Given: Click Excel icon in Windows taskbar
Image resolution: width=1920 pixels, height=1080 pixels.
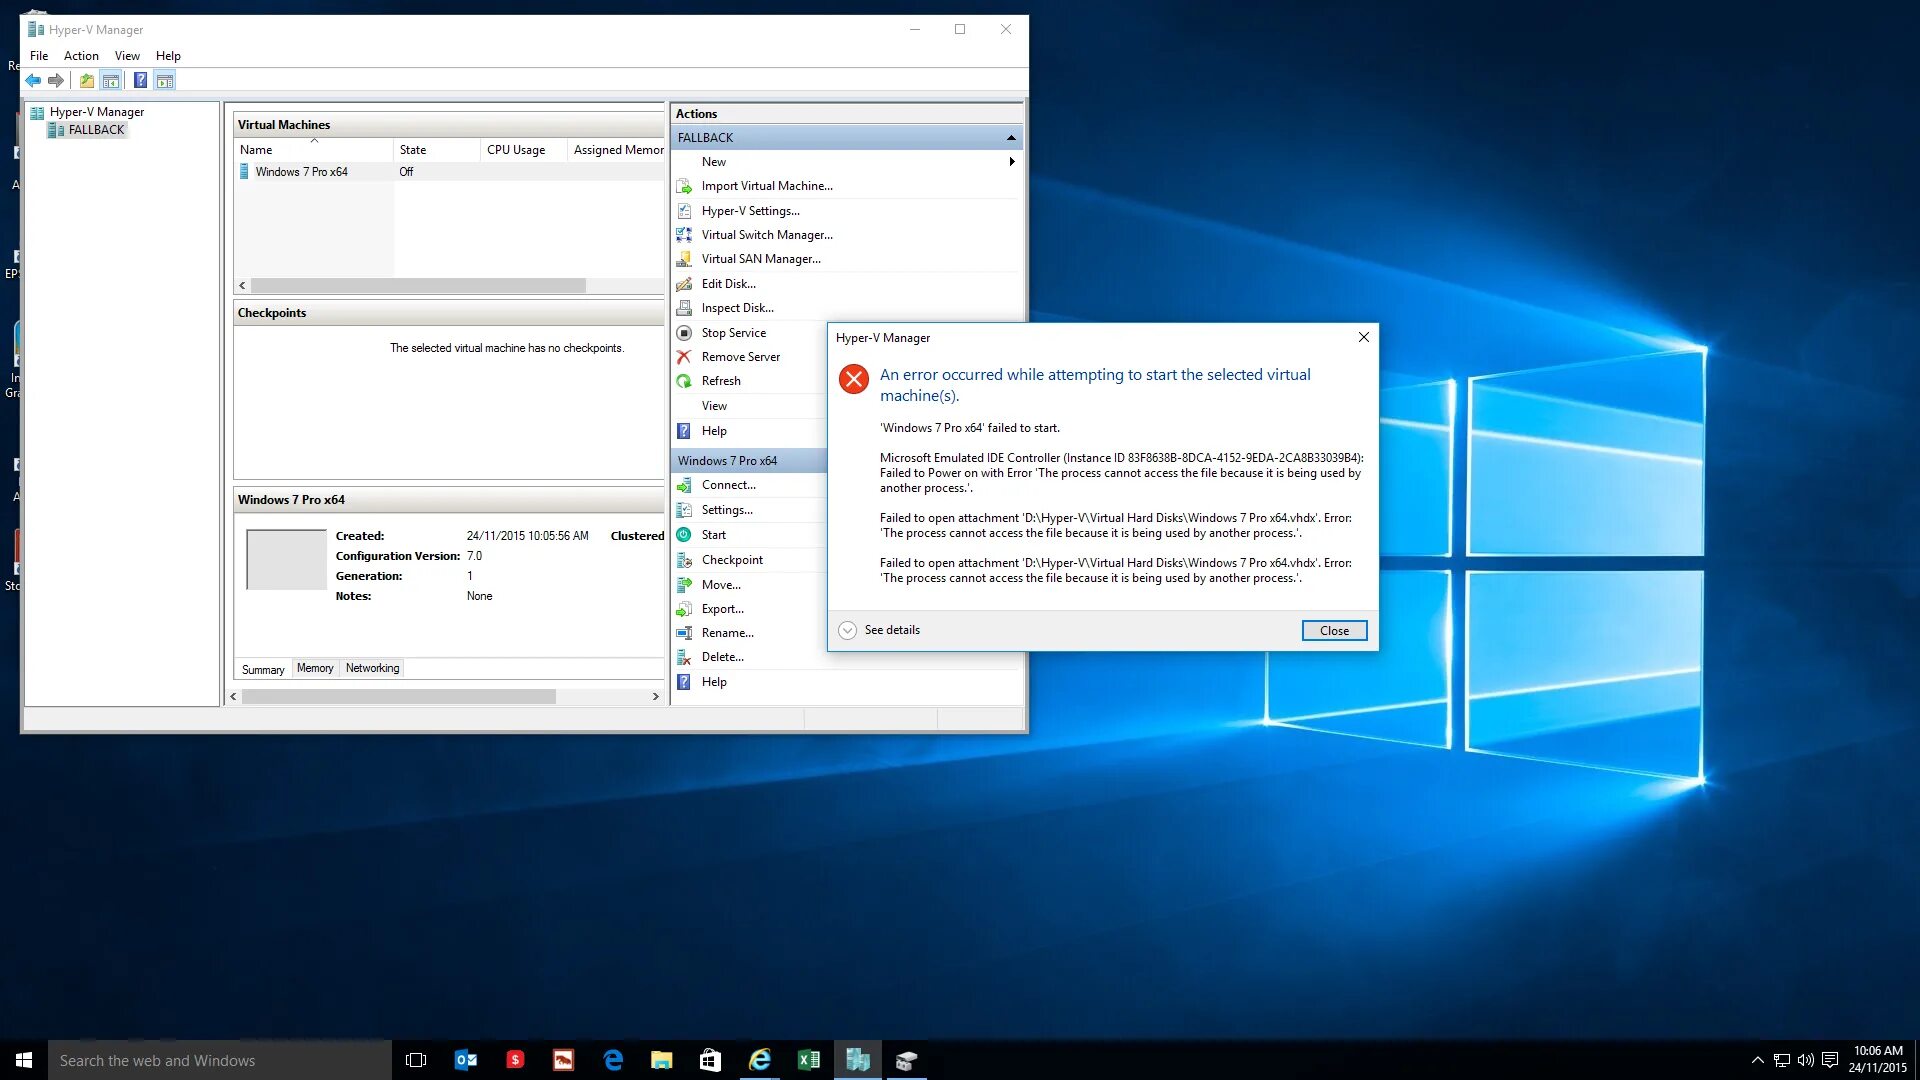Looking at the screenshot, I should (x=810, y=1059).
